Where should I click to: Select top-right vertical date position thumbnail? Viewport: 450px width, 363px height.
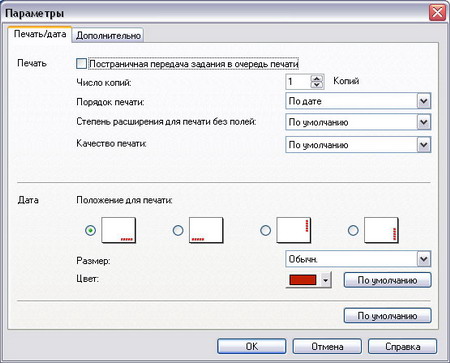(x=294, y=230)
